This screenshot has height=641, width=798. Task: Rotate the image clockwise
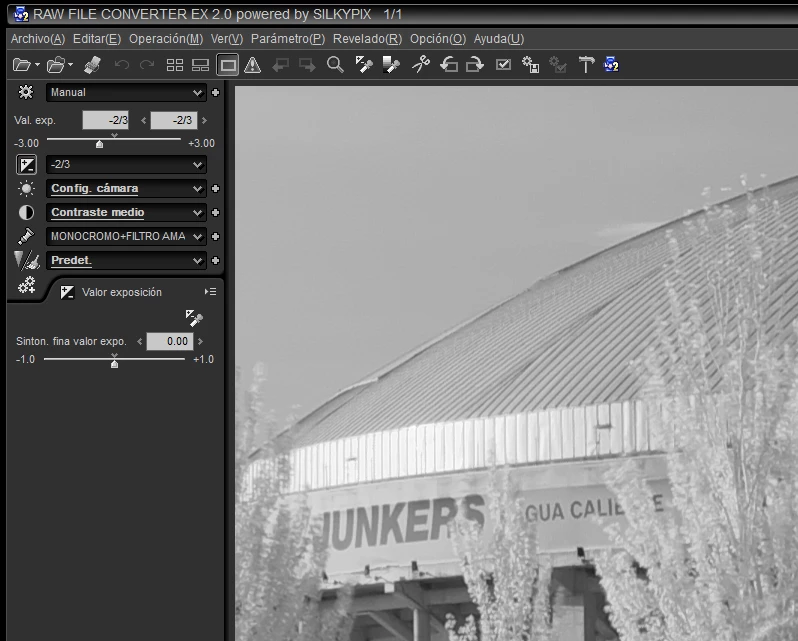475,65
